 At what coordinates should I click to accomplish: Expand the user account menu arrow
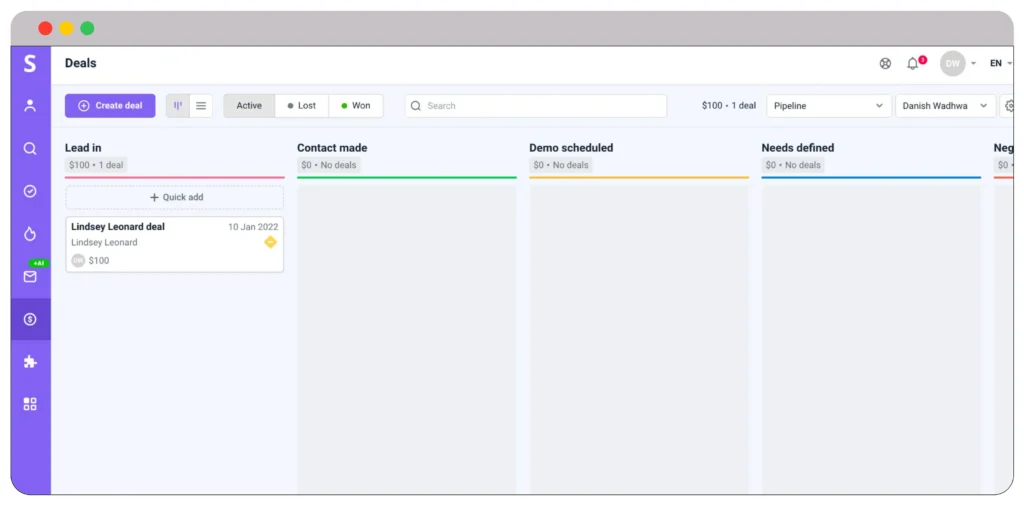(x=973, y=64)
